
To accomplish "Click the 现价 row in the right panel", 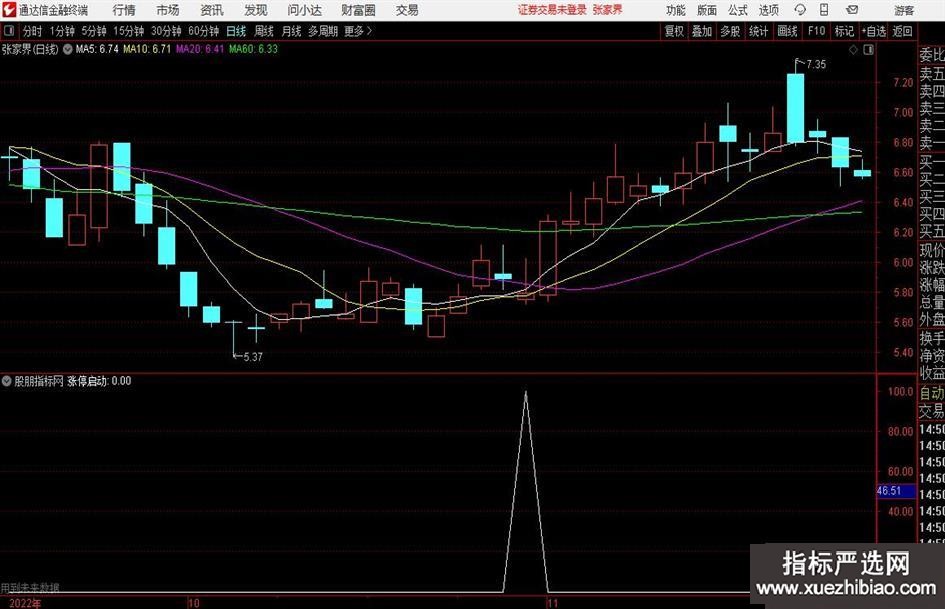I will pyautogui.click(x=932, y=250).
